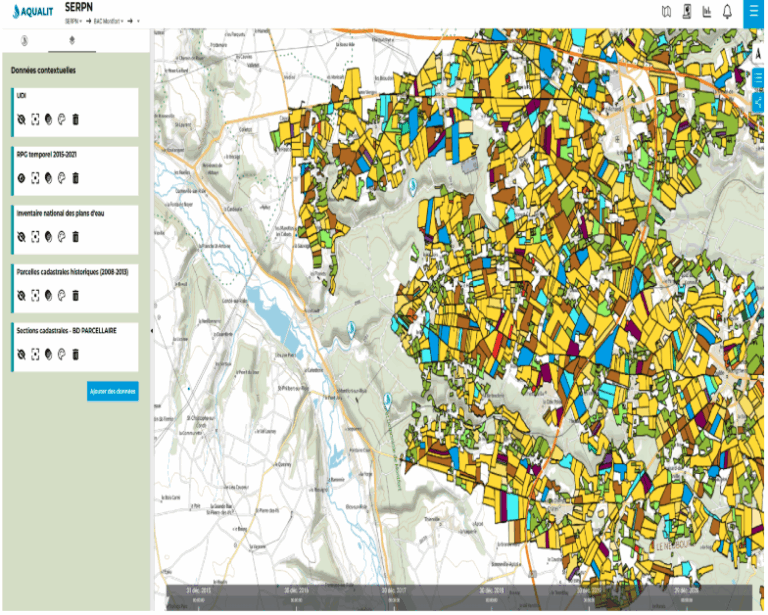Collapse the side panel with the edge arrow
This screenshot has height=615, width=768.
click(x=152, y=331)
